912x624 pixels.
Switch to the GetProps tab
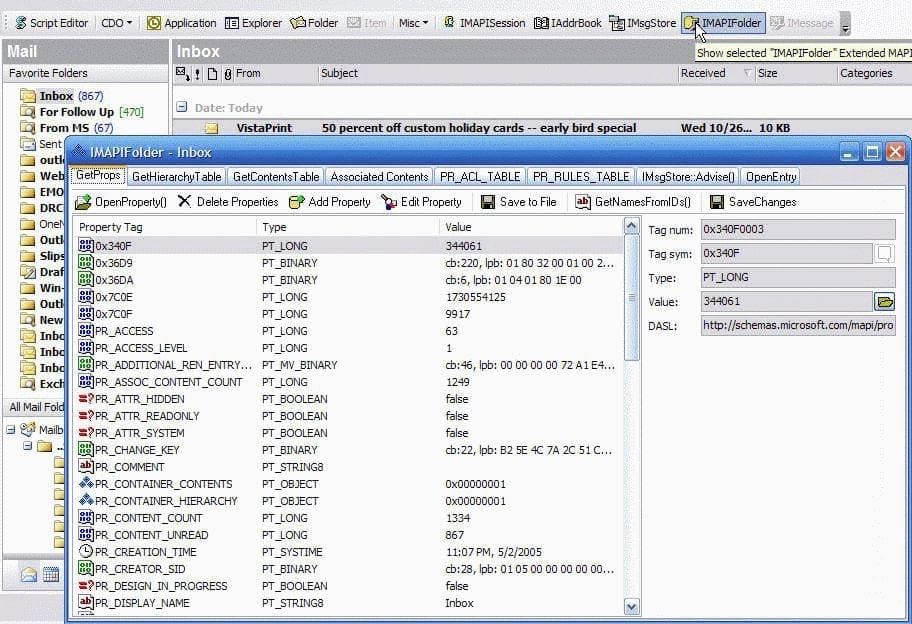pyautogui.click(x=98, y=176)
